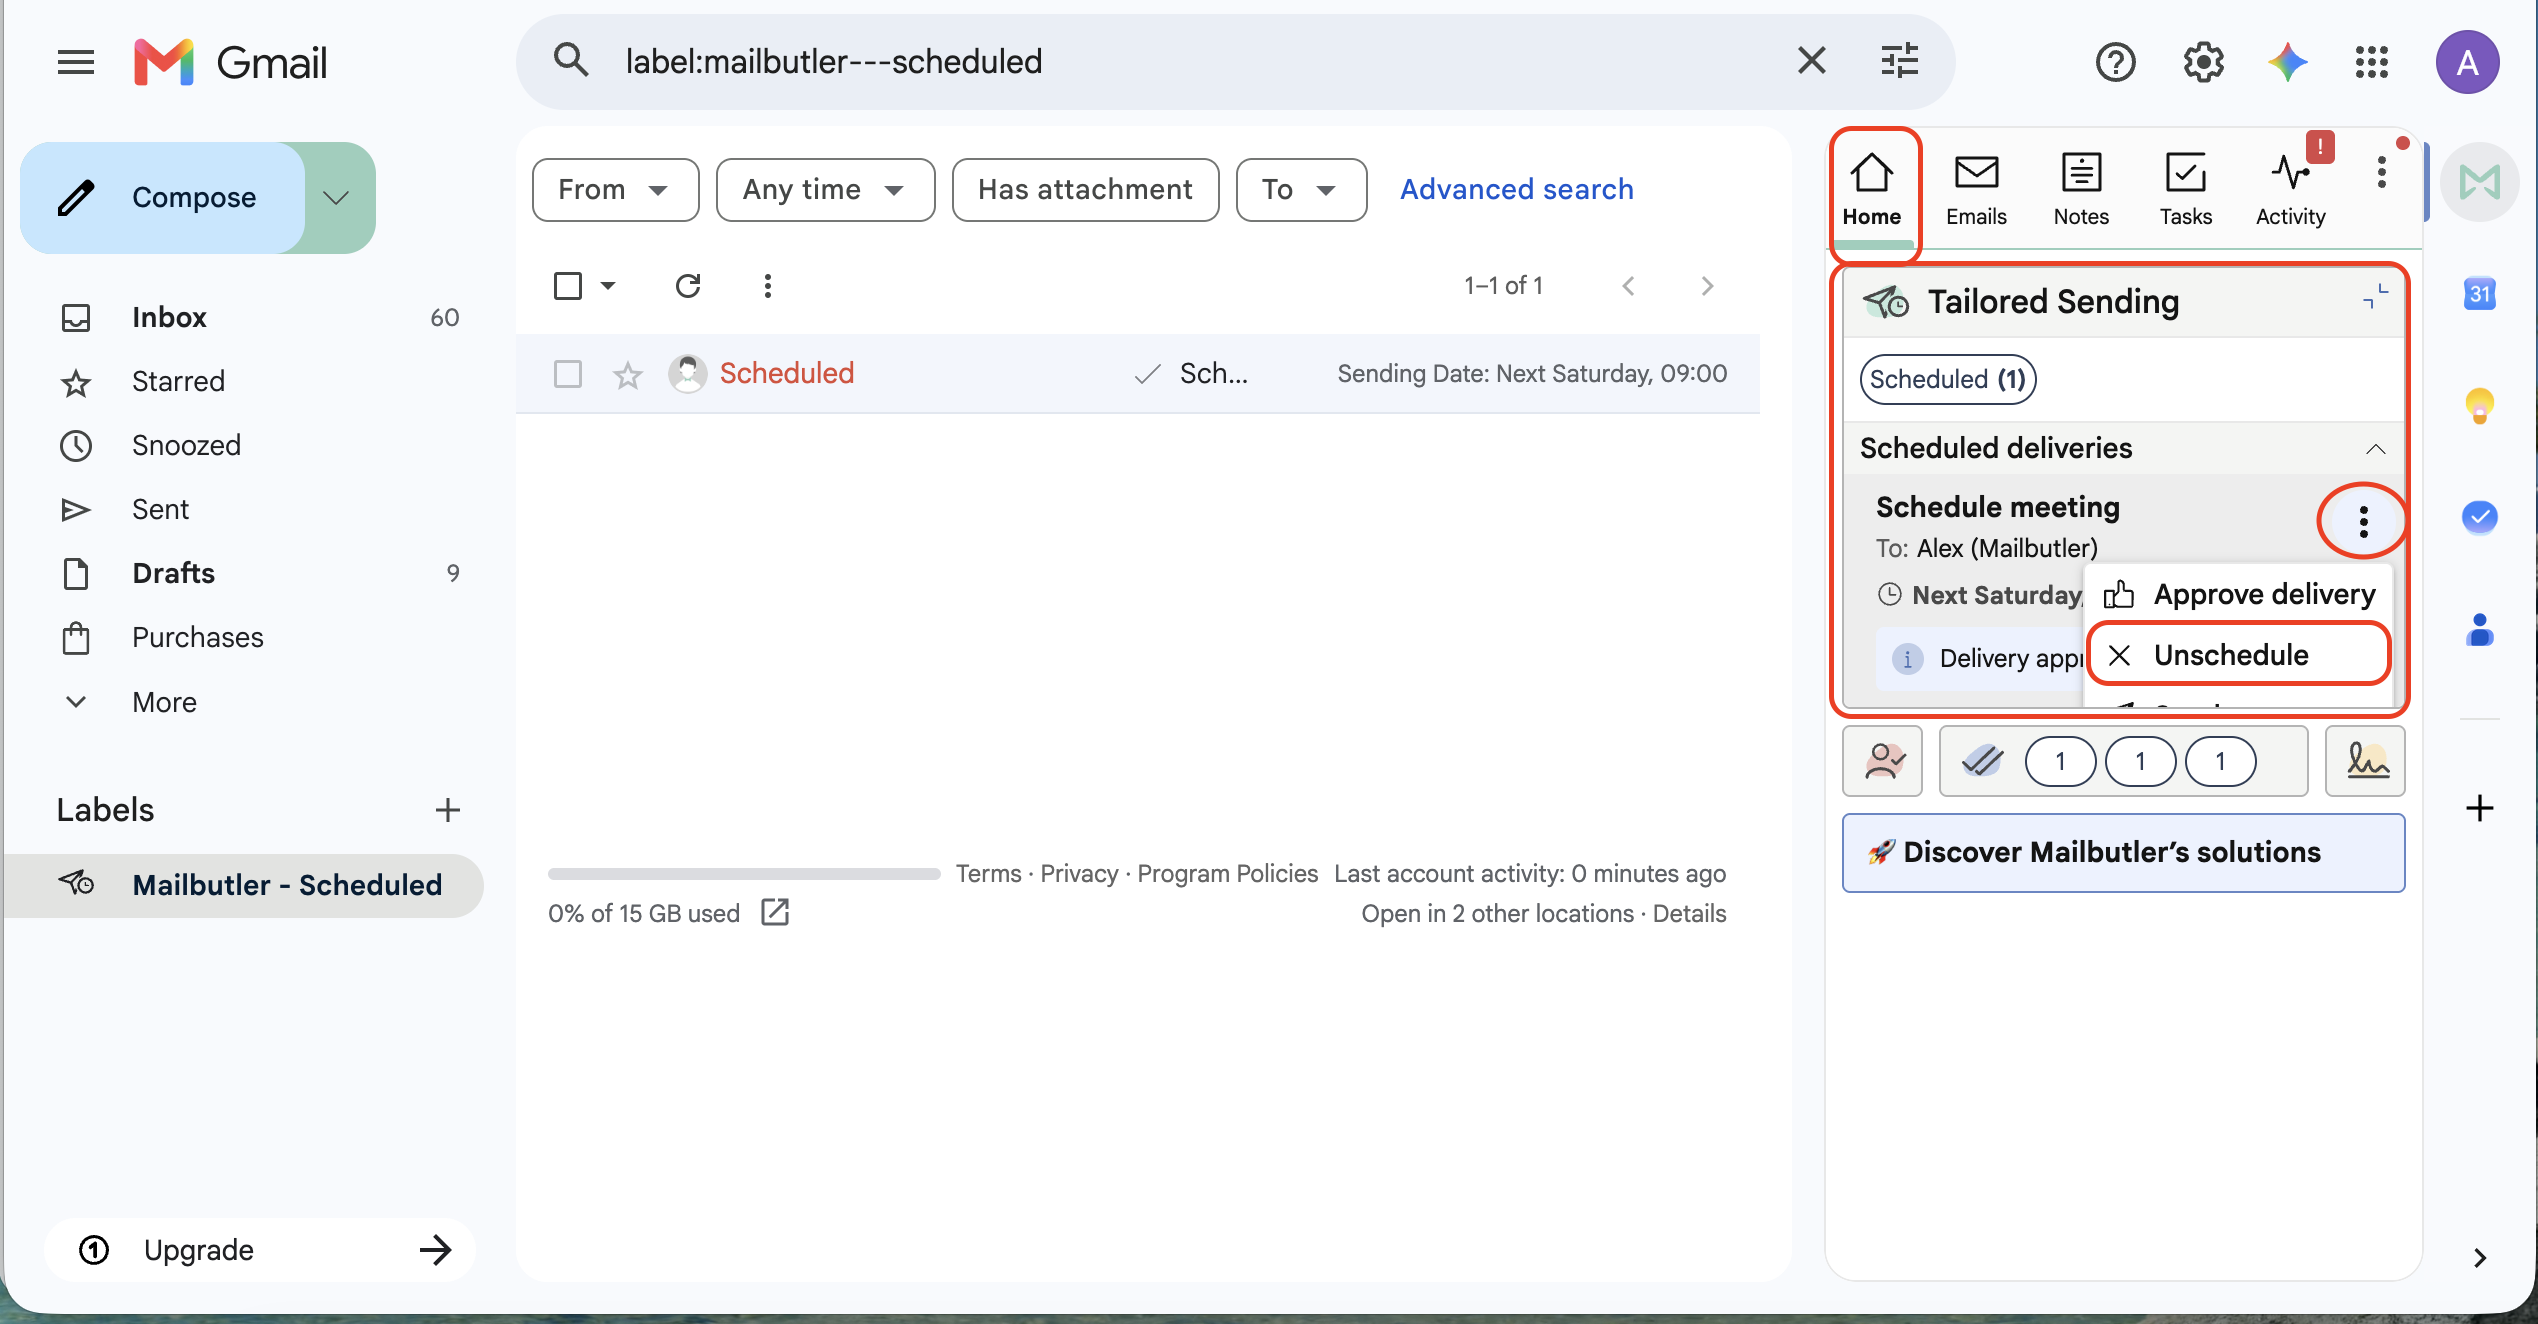Open the Scheduled email row
Image resolution: width=2538 pixels, height=1324 pixels.
pos(1138,374)
